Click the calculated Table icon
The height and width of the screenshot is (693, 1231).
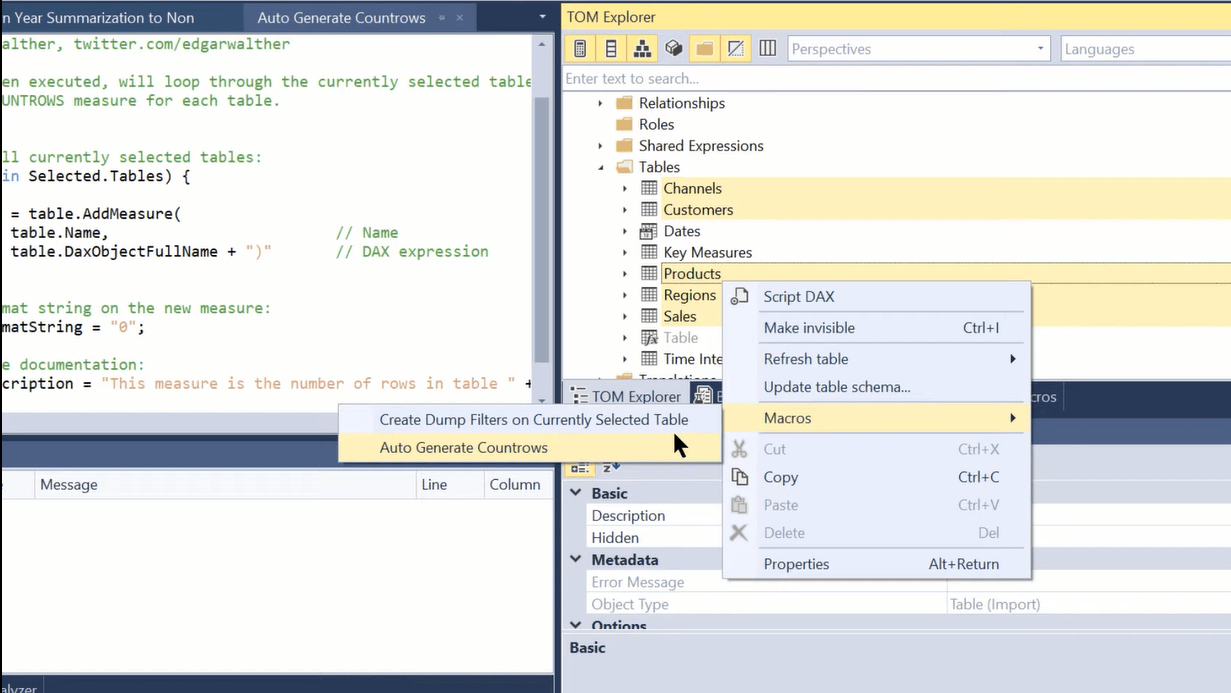649,338
